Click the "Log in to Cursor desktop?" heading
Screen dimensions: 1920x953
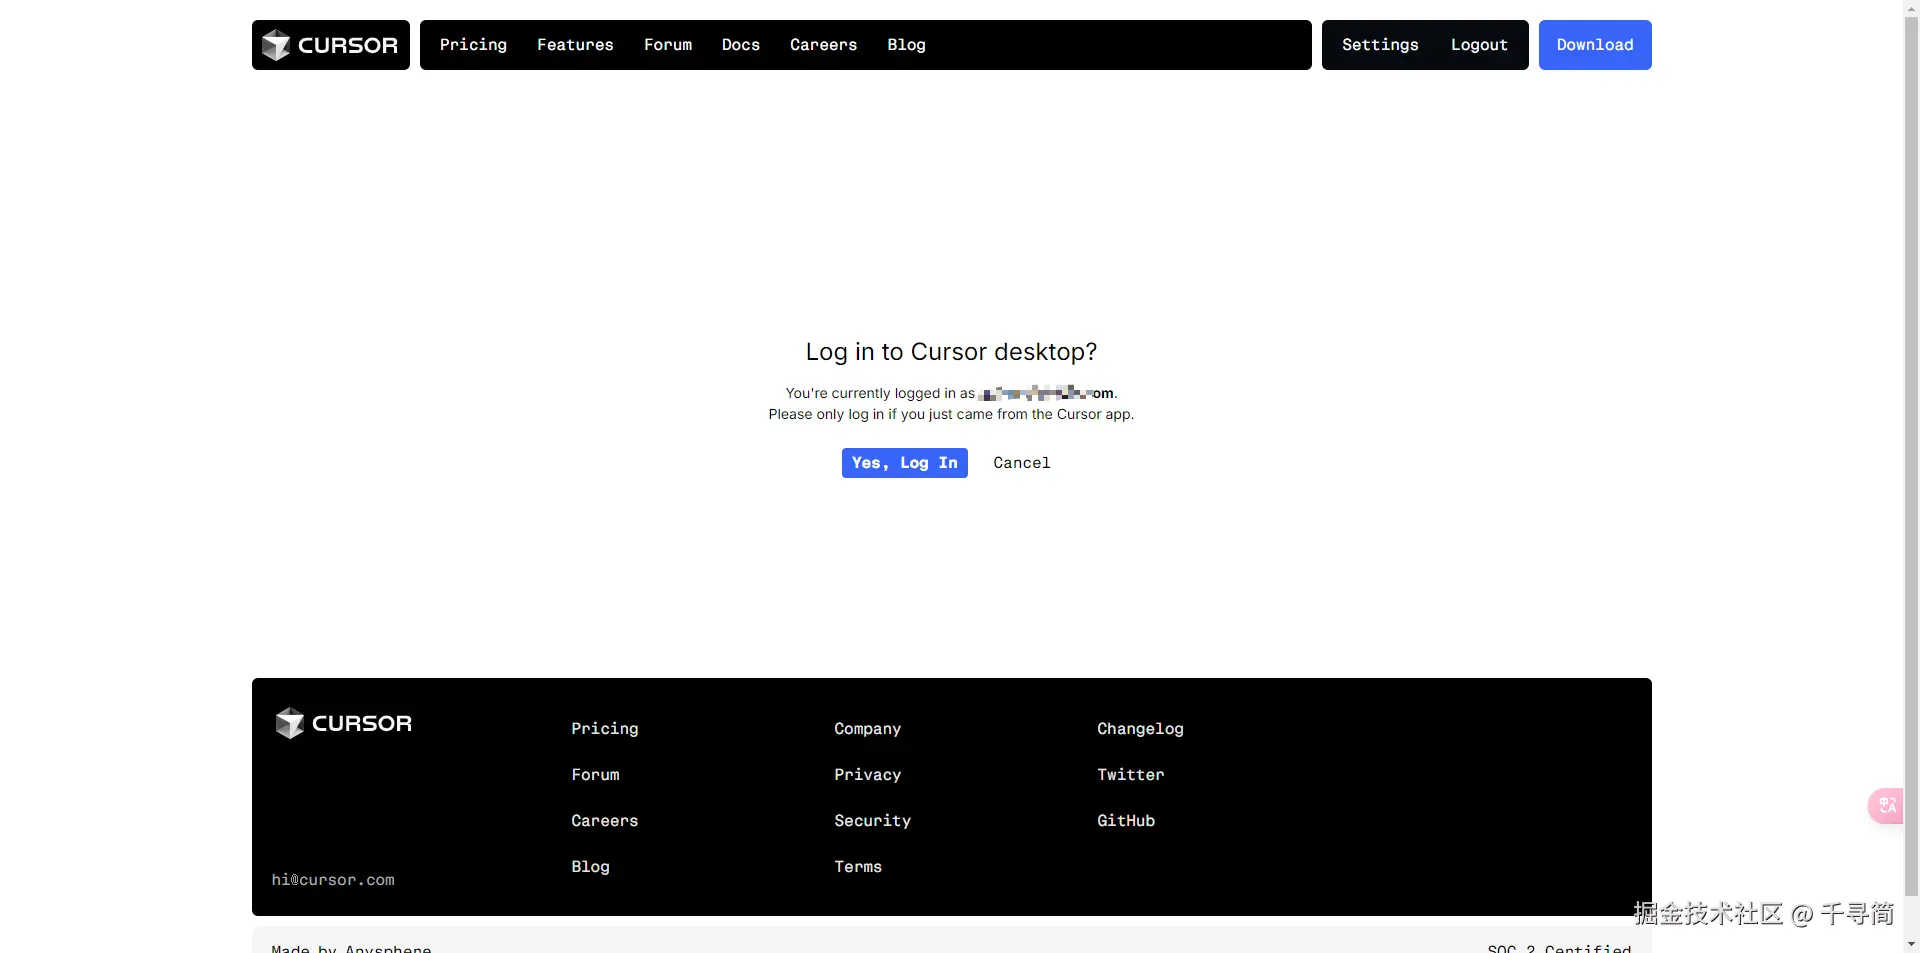tap(951, 352)
